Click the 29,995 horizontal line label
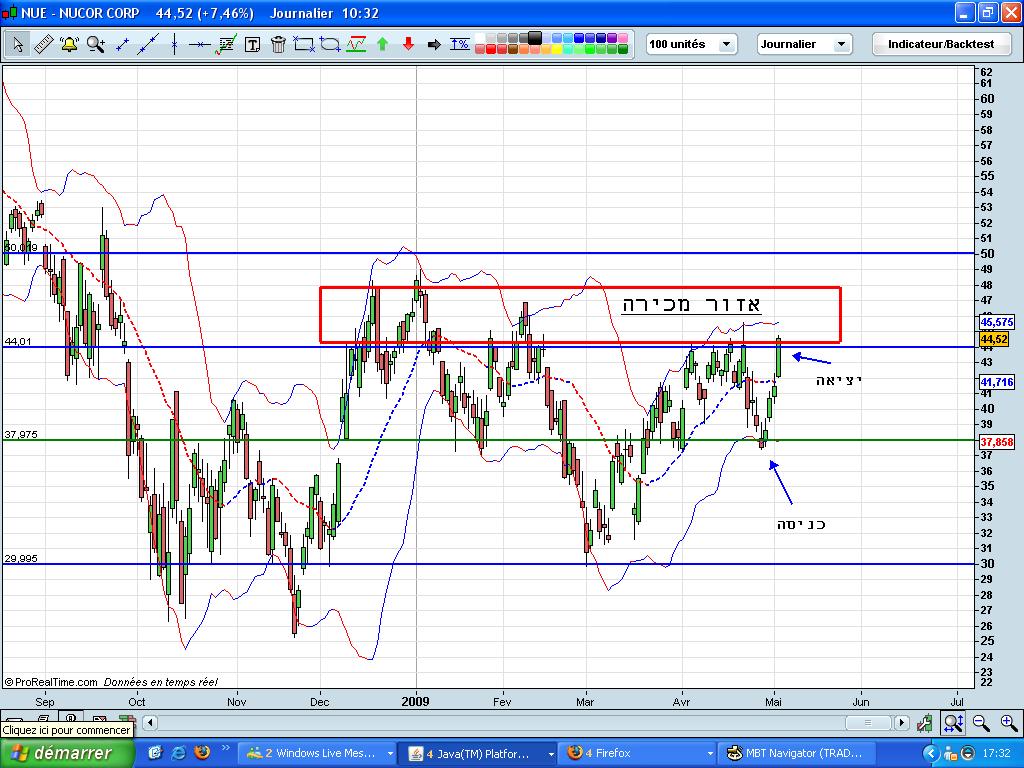The height and width of the screenshot is (768, 1024). (21, 558)
